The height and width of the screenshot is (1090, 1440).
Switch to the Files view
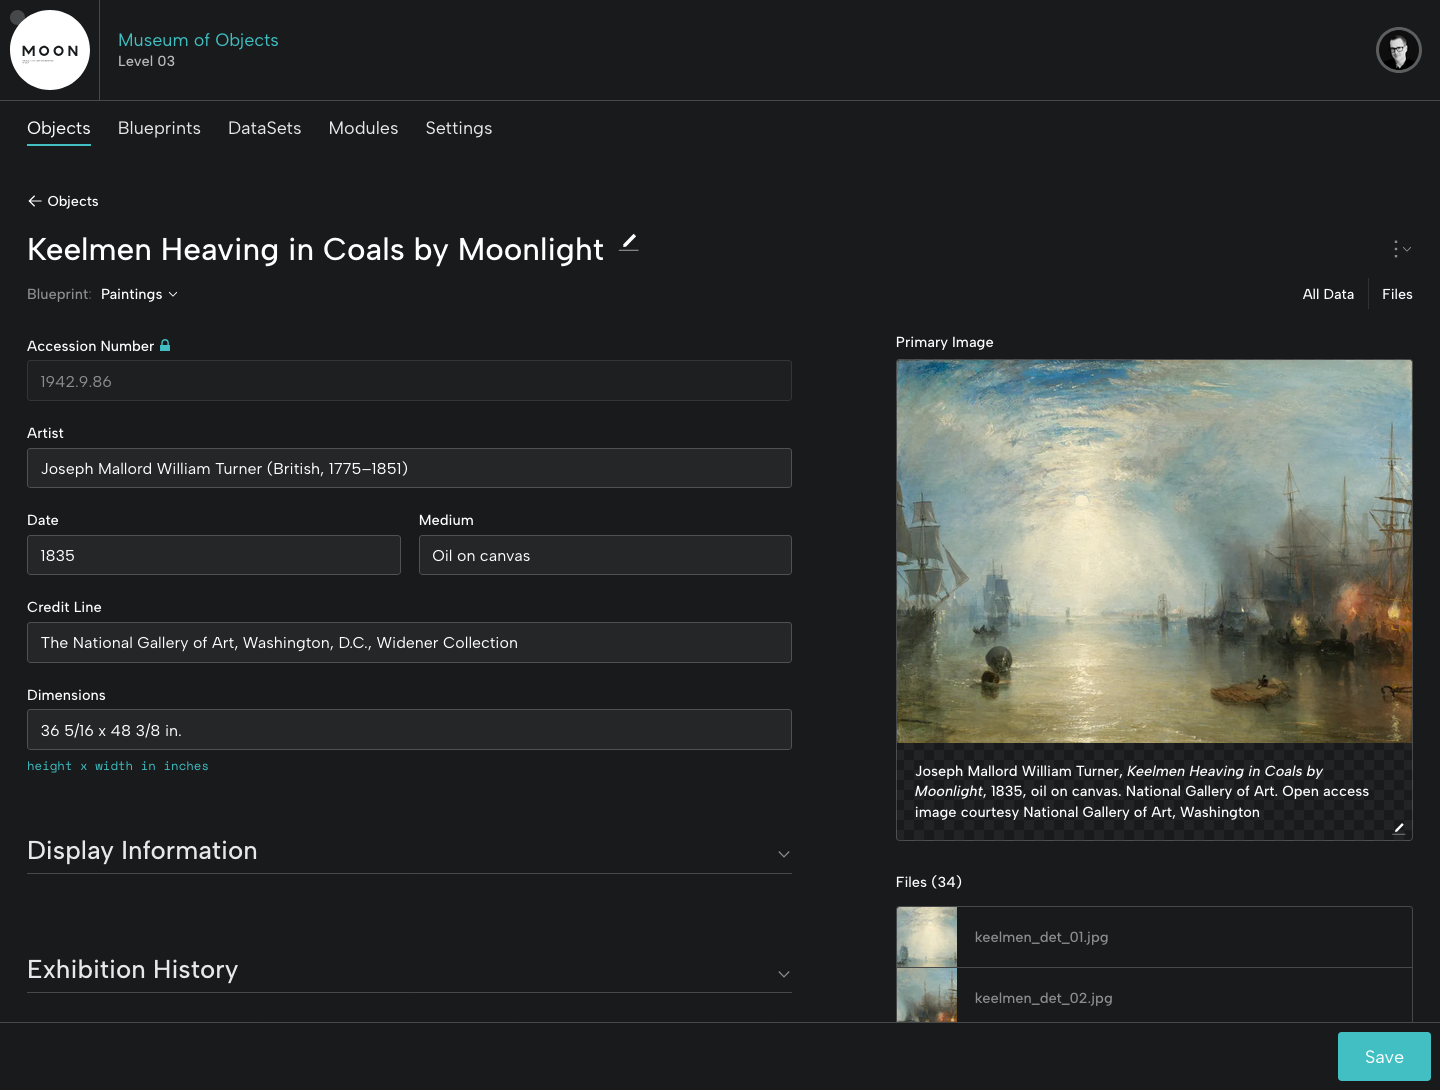(1397, 294)
